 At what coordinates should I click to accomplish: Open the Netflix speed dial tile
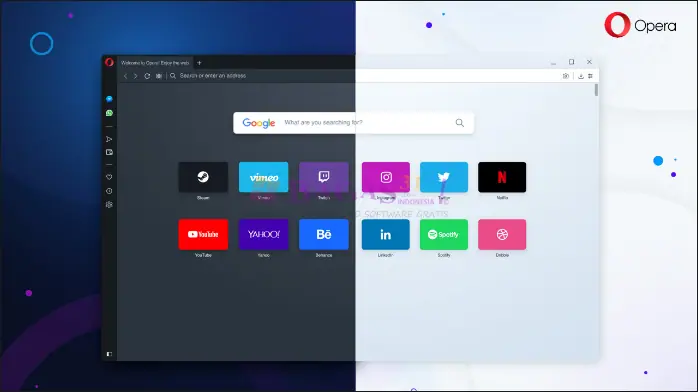tap(502, 177)
